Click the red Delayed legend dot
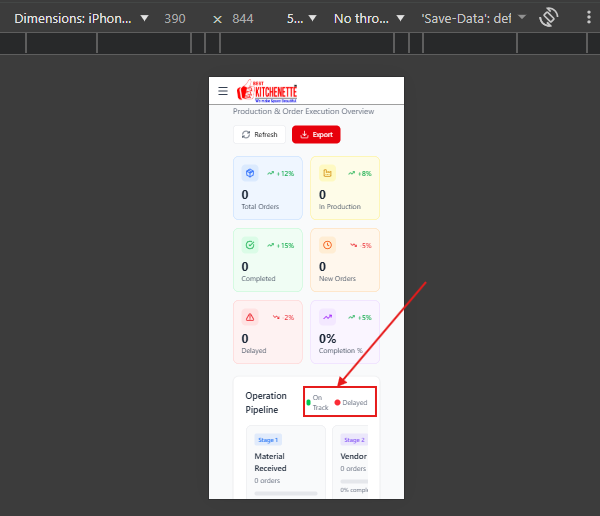This screenshot has width=600, height=516. [338, 403]
